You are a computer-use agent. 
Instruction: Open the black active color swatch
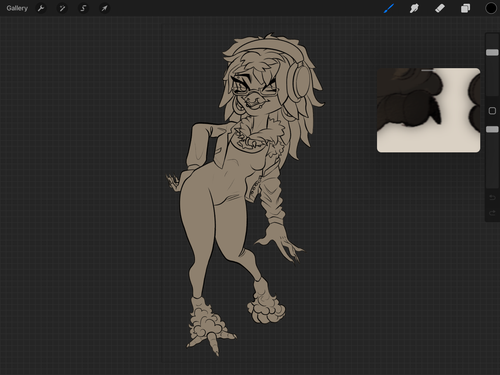pos(491,8)
